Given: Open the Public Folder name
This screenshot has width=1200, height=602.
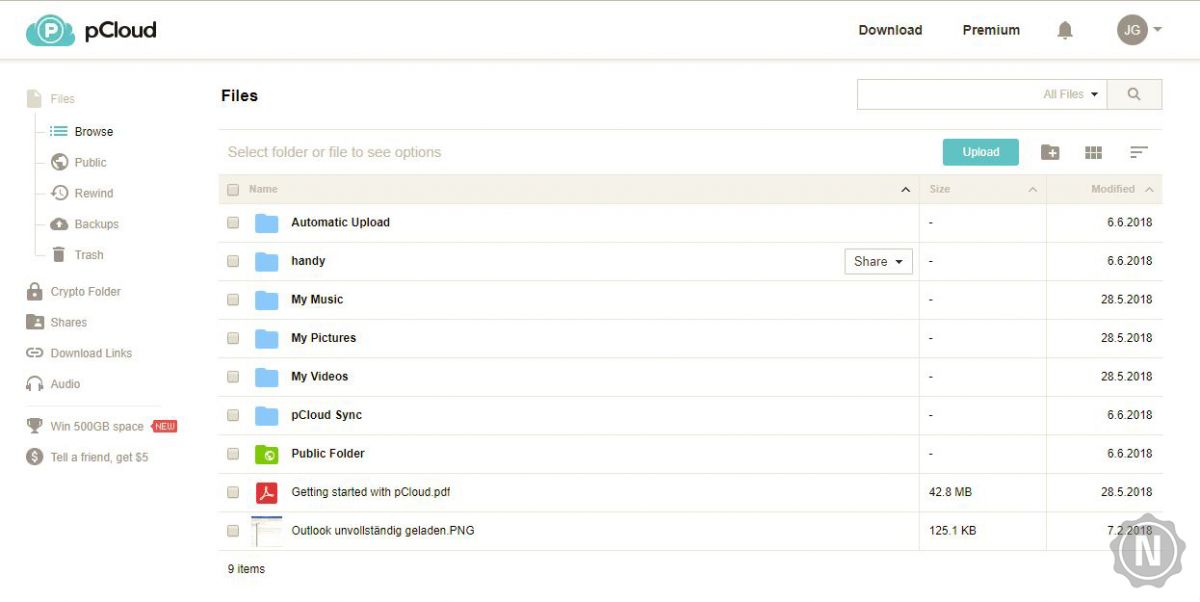Looking at the screenshot, I should pos(328,454).
